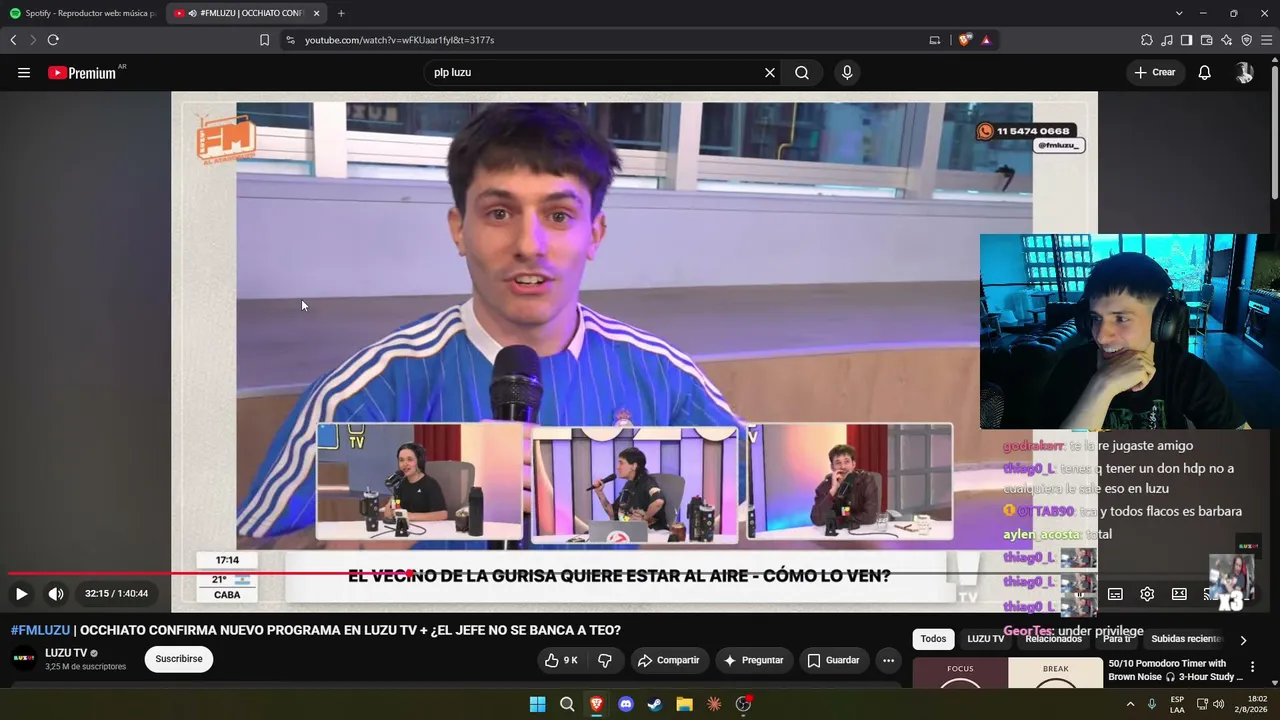Open a new browser tab
Screen dimensions: 1280x720
pos(341,13)
